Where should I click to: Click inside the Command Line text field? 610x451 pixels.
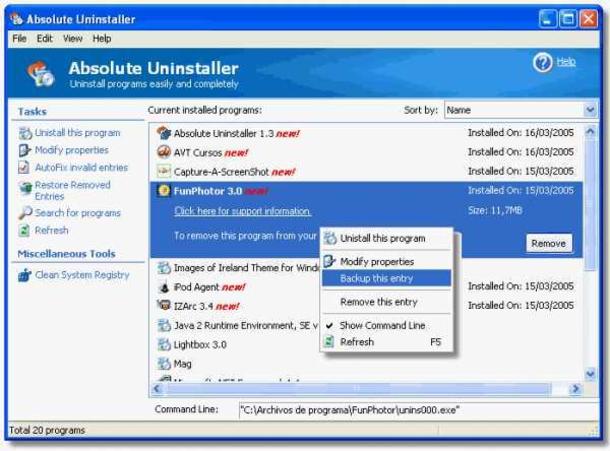418,410
